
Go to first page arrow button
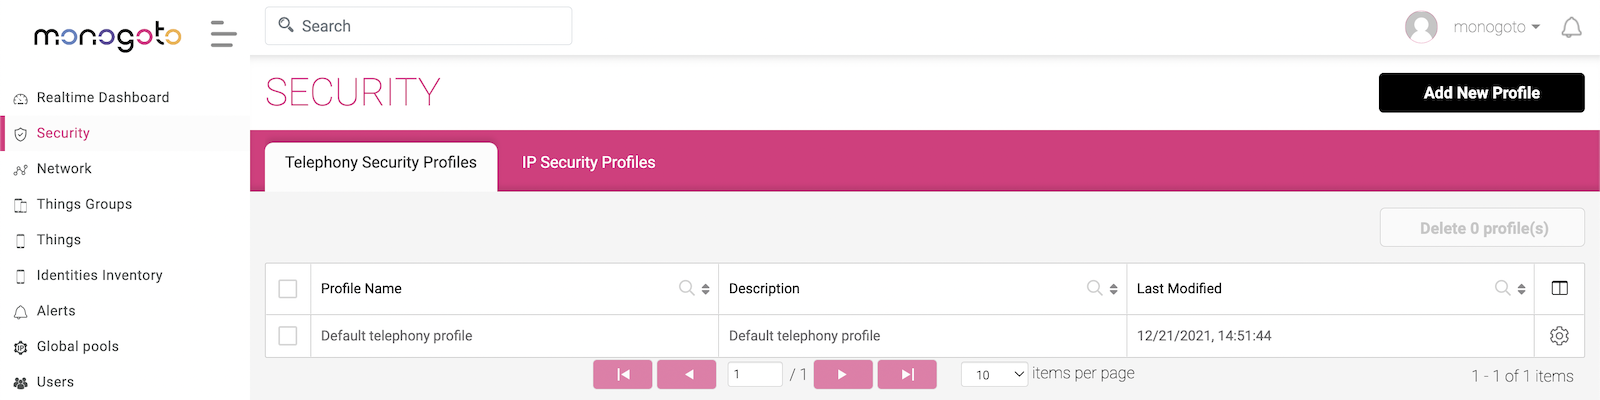(x=622, y=374)
